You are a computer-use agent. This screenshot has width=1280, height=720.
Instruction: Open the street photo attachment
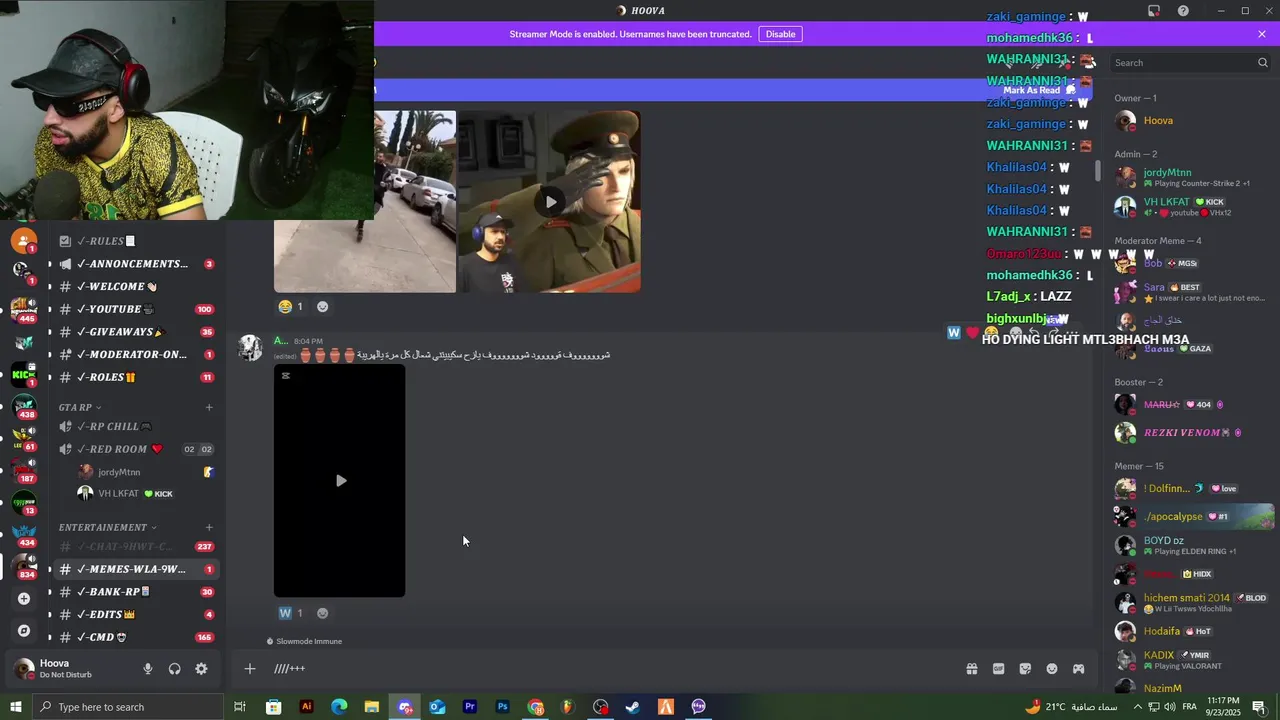click(365, 202)
